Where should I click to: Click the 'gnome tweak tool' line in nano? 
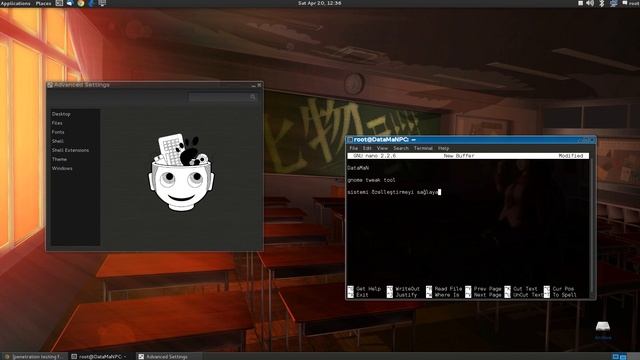click(371, 180)
